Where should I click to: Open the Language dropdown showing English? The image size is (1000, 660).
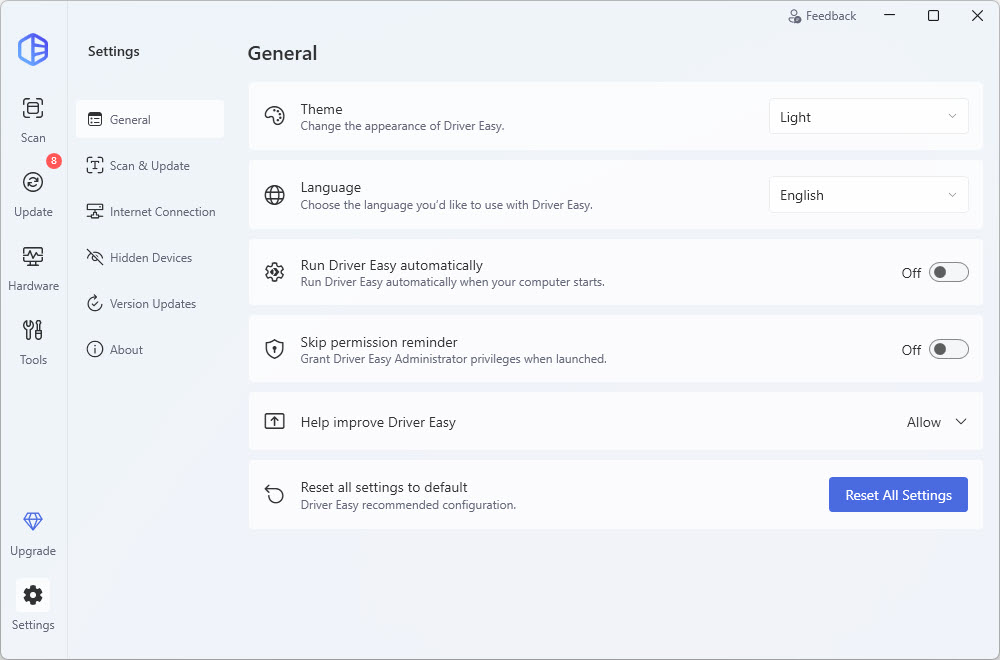[x=868, y=195]
